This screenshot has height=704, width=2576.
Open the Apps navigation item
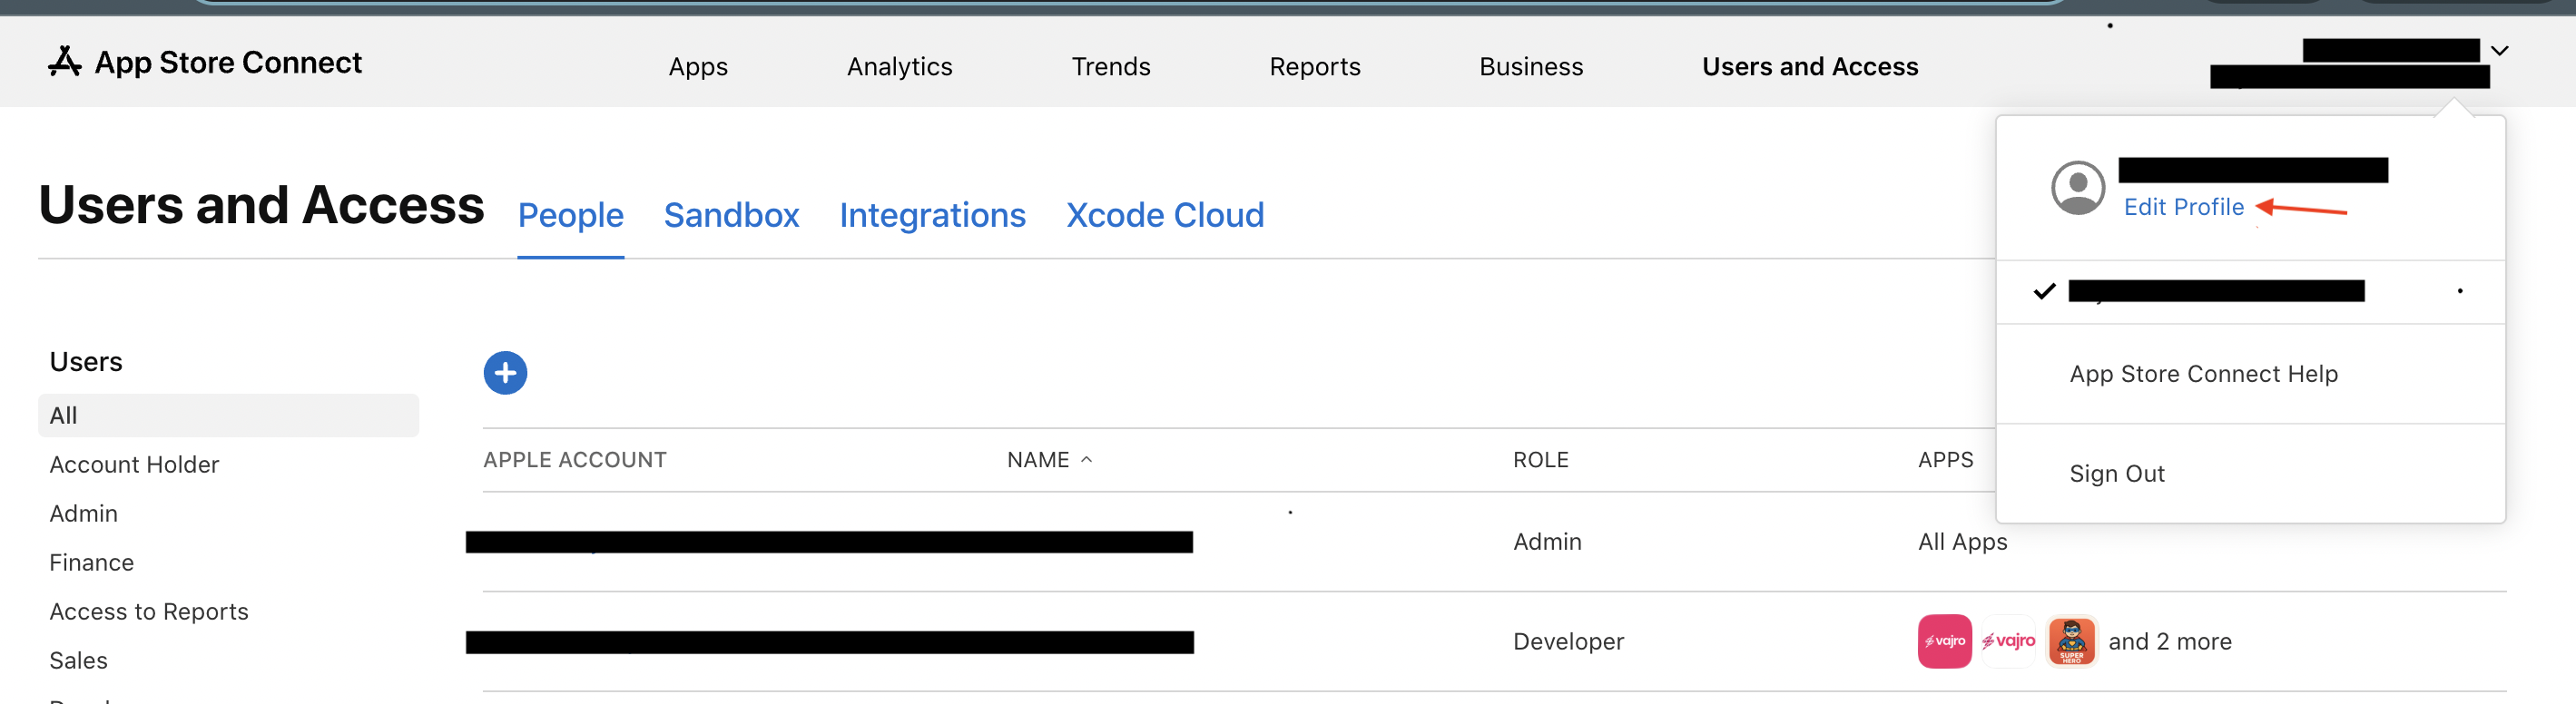tap(698, 67)
